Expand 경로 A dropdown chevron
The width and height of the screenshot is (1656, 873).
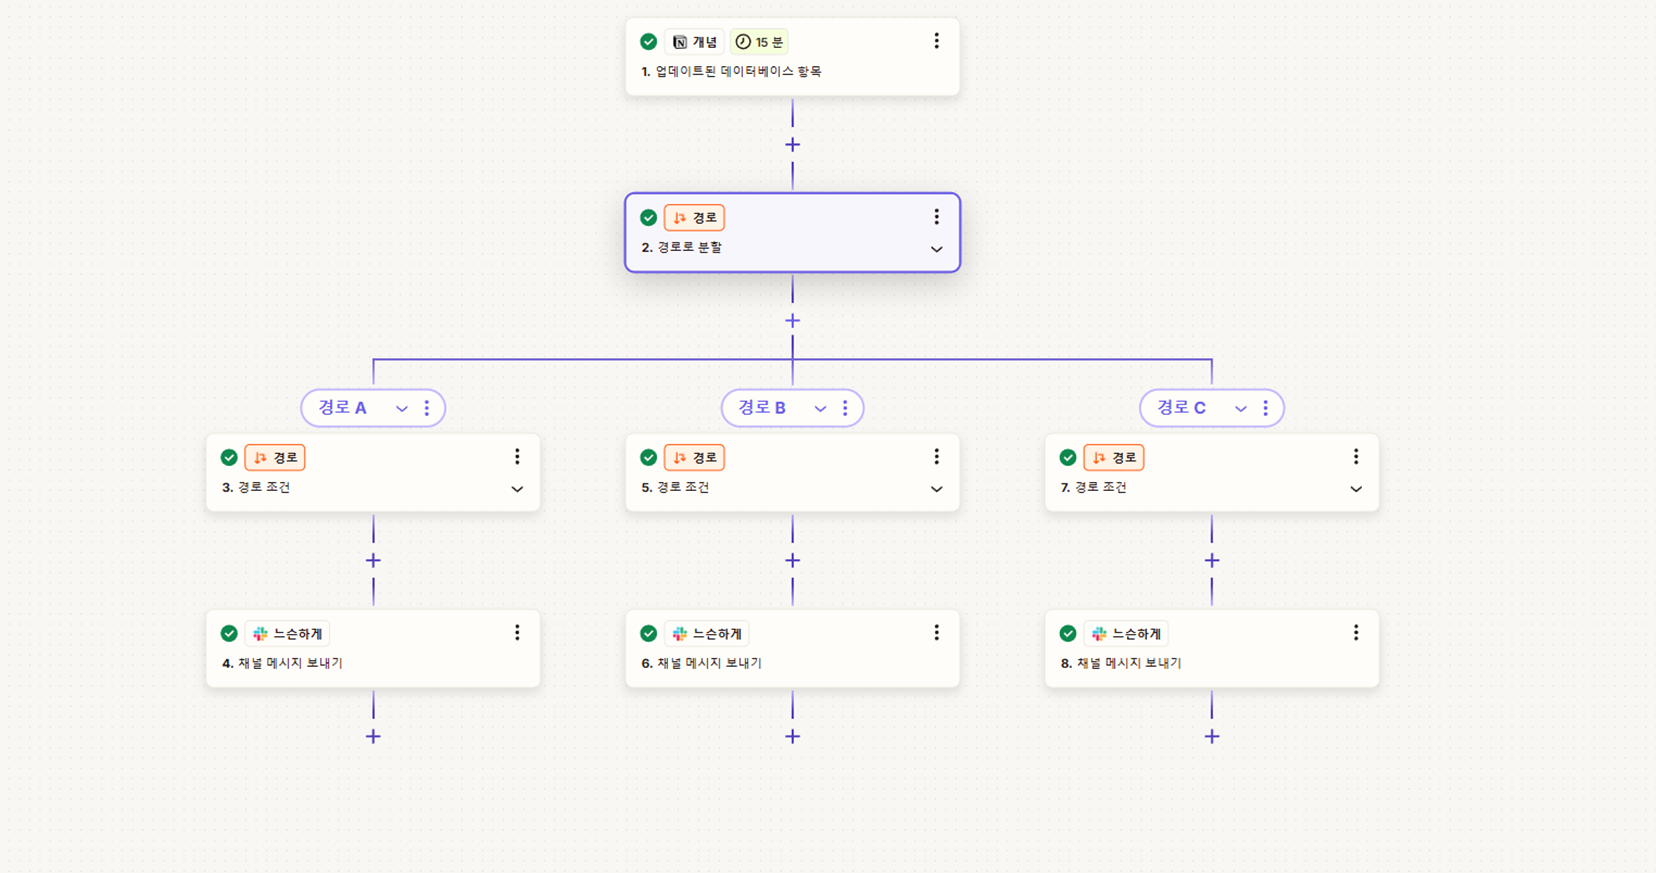coord(402,408)
